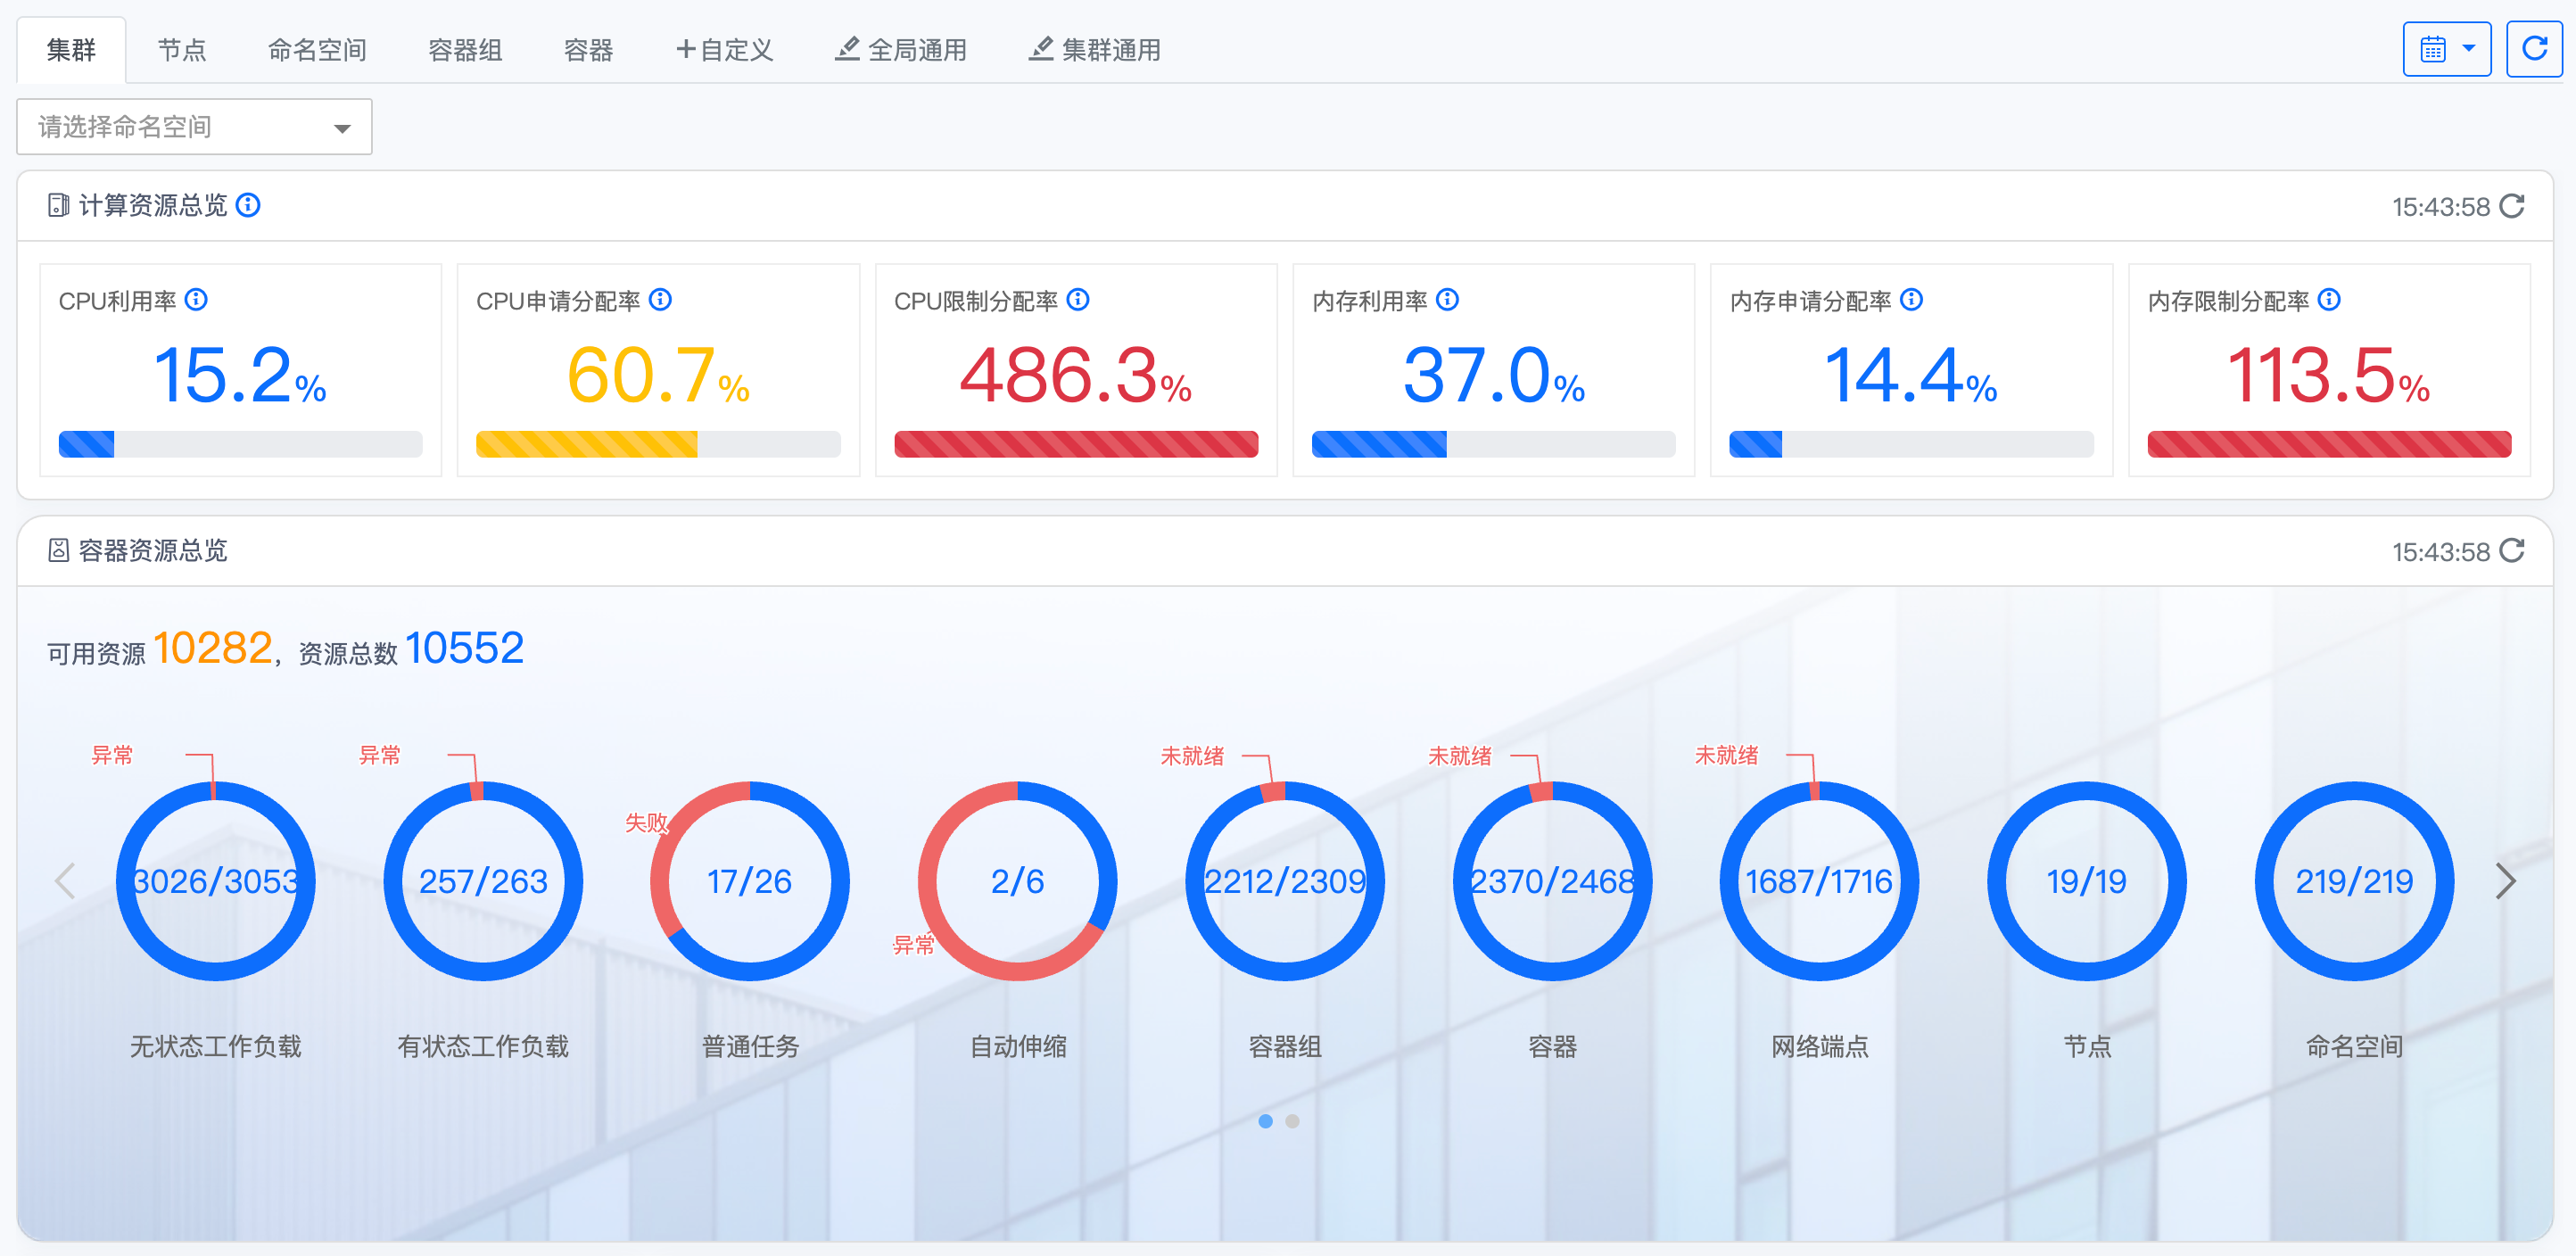This screenshot has height=1256, width=2576.
Task: Click the 自定义 add button
Action: coord(724,50)
